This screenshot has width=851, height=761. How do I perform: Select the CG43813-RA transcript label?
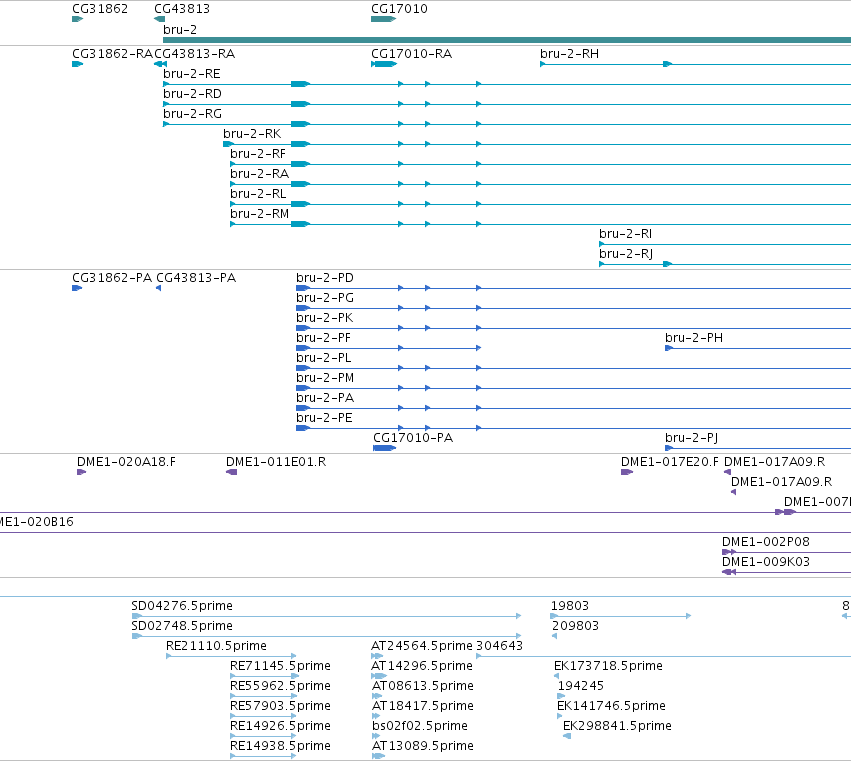tap(194, 54)
